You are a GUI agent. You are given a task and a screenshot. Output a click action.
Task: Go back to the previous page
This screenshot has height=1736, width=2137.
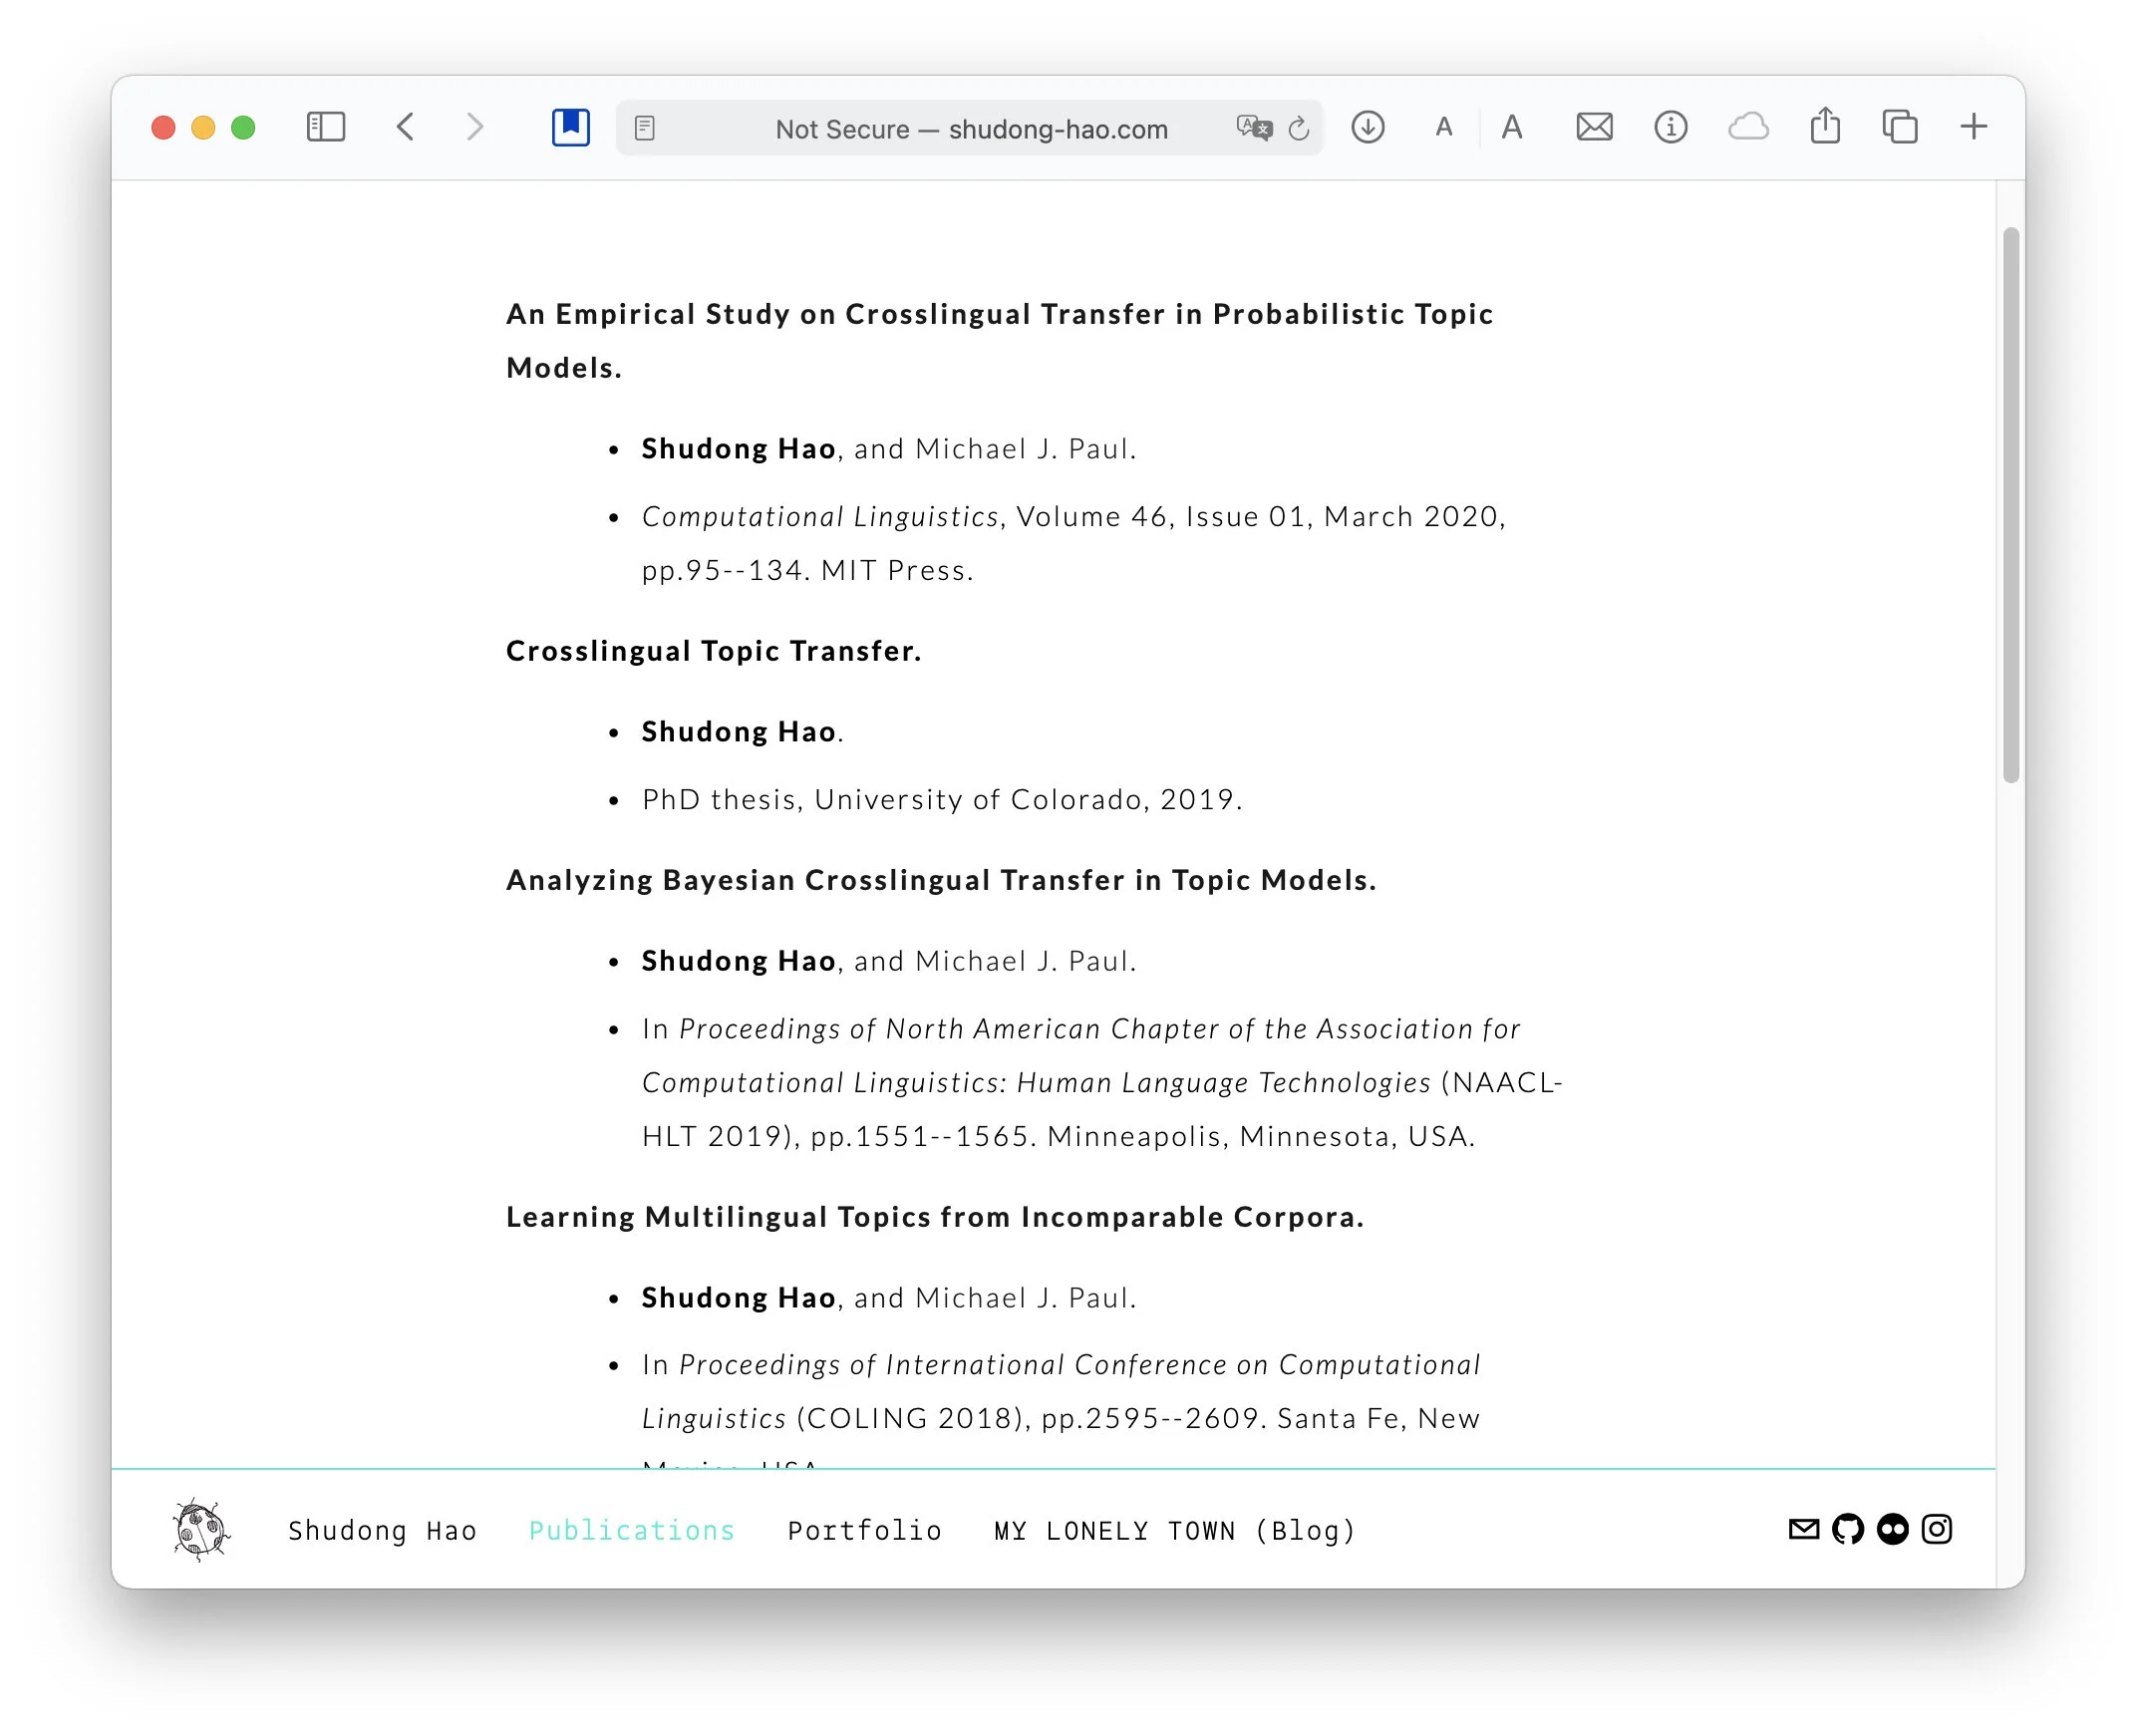point(405,127)
